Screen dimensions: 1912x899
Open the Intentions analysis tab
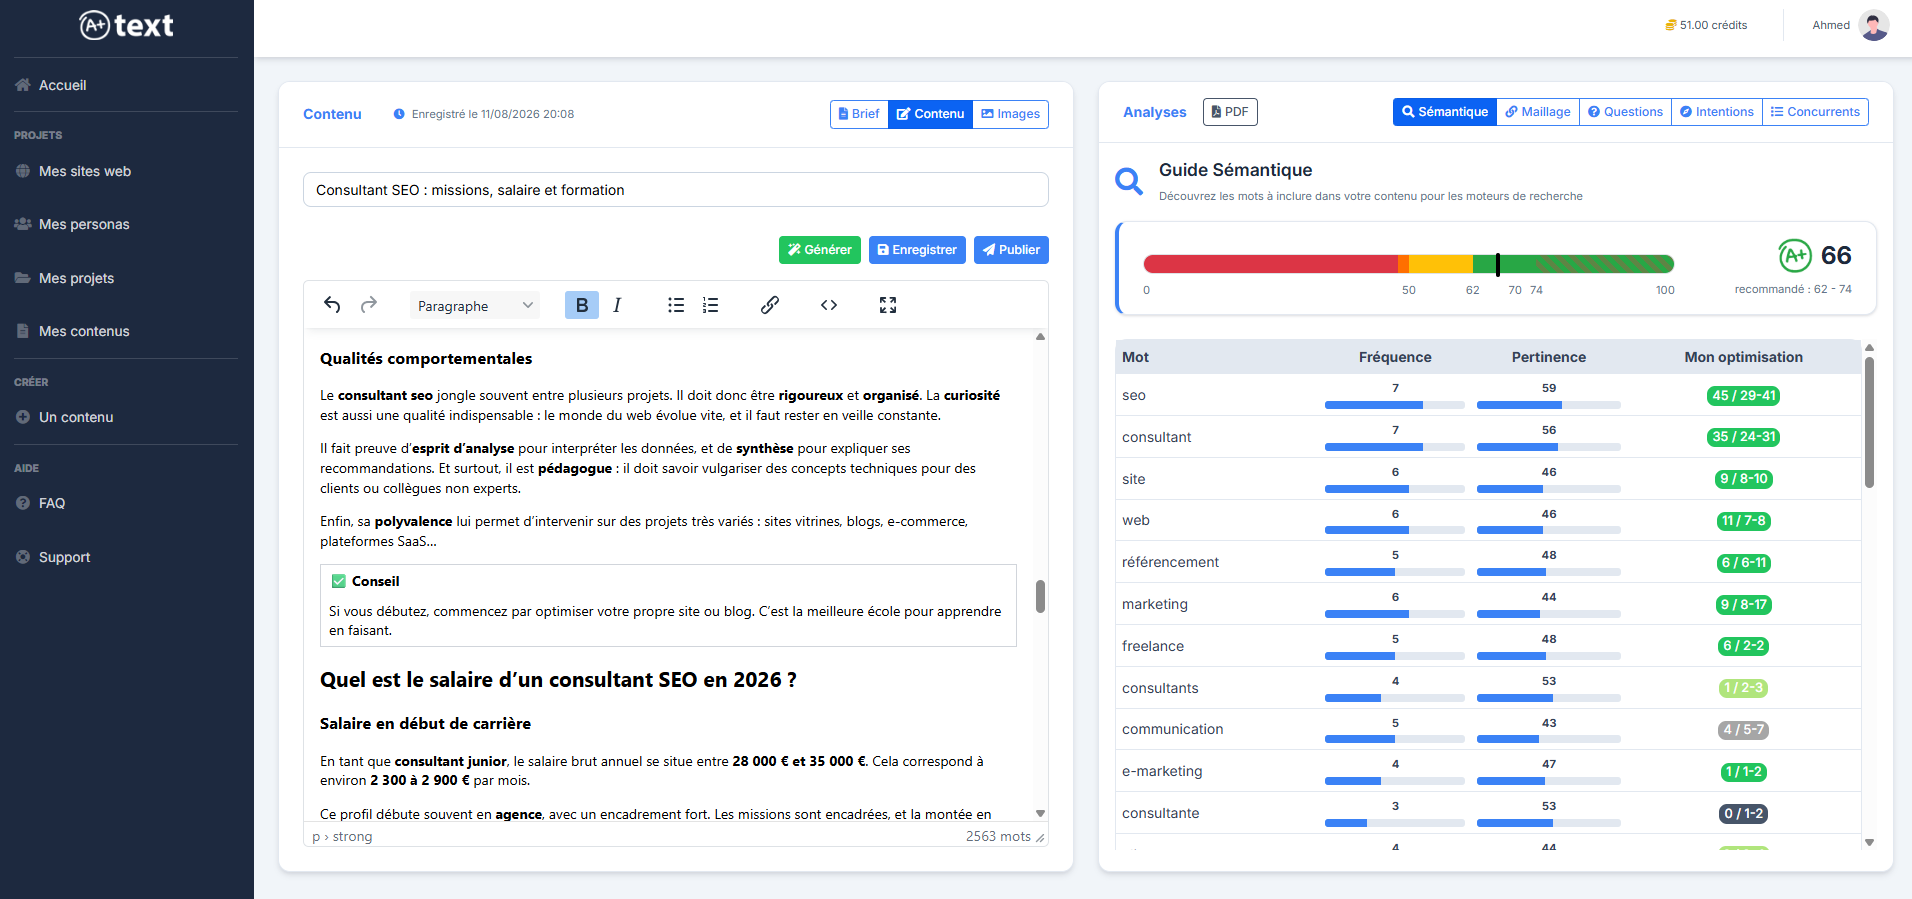1716,112
